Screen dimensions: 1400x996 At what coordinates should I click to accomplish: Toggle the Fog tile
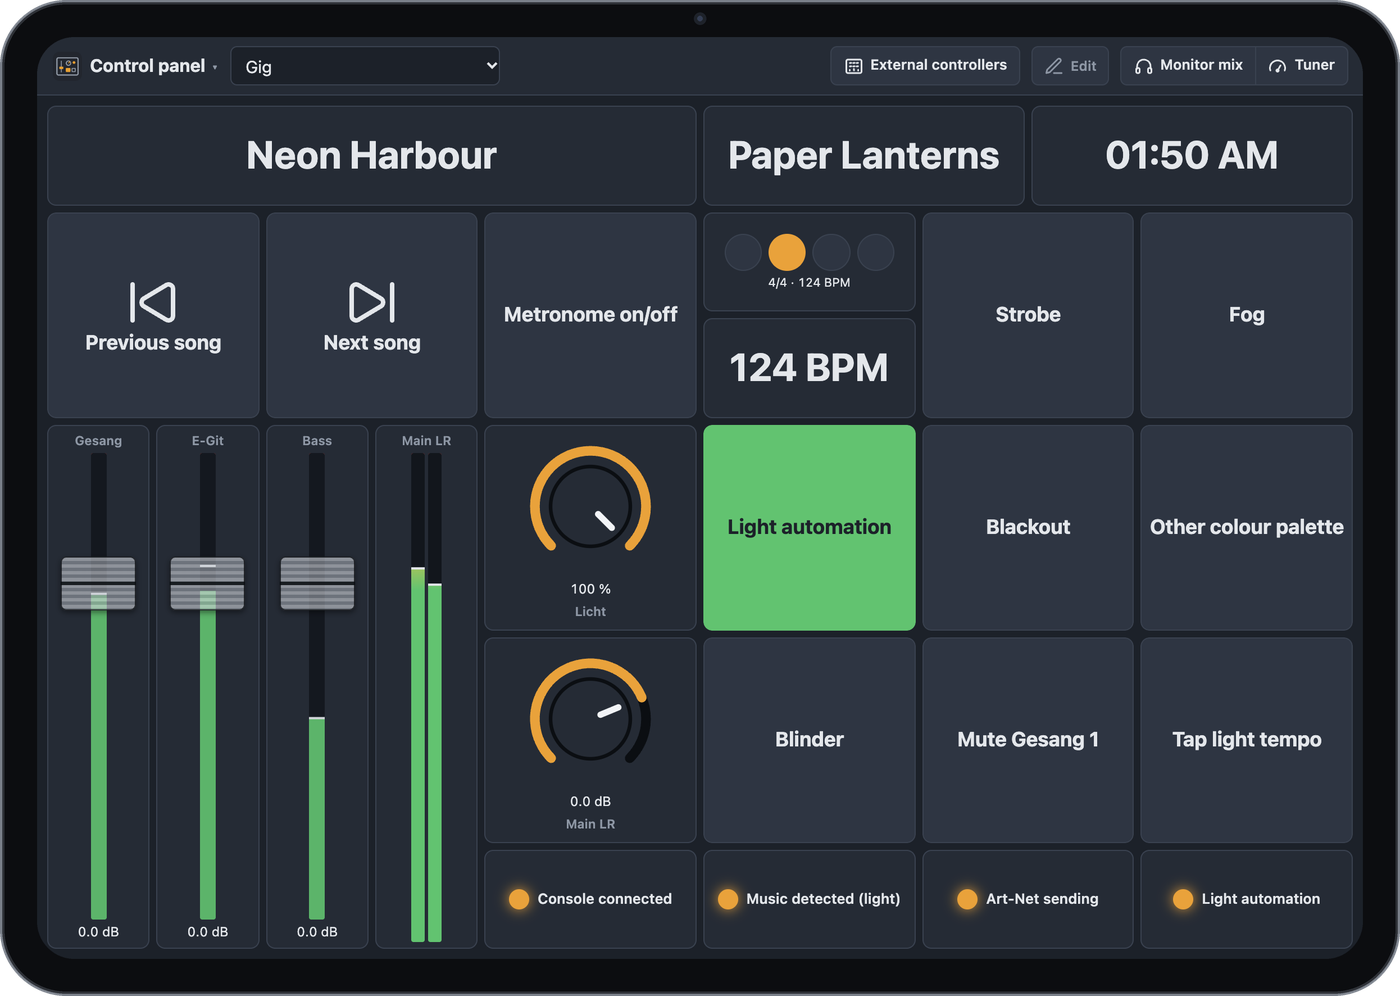click(x=1246, y=315)
